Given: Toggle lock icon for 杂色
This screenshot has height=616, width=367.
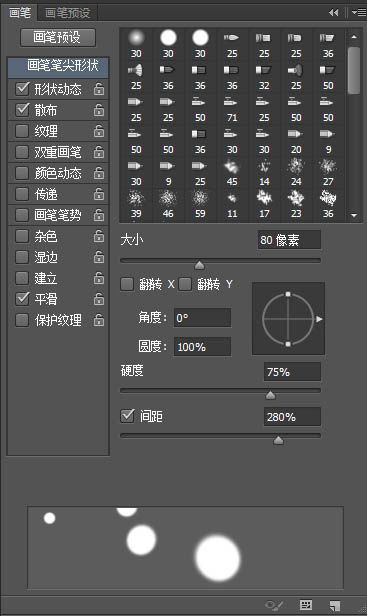Looking at the screenshot, I should coord(99,236).
